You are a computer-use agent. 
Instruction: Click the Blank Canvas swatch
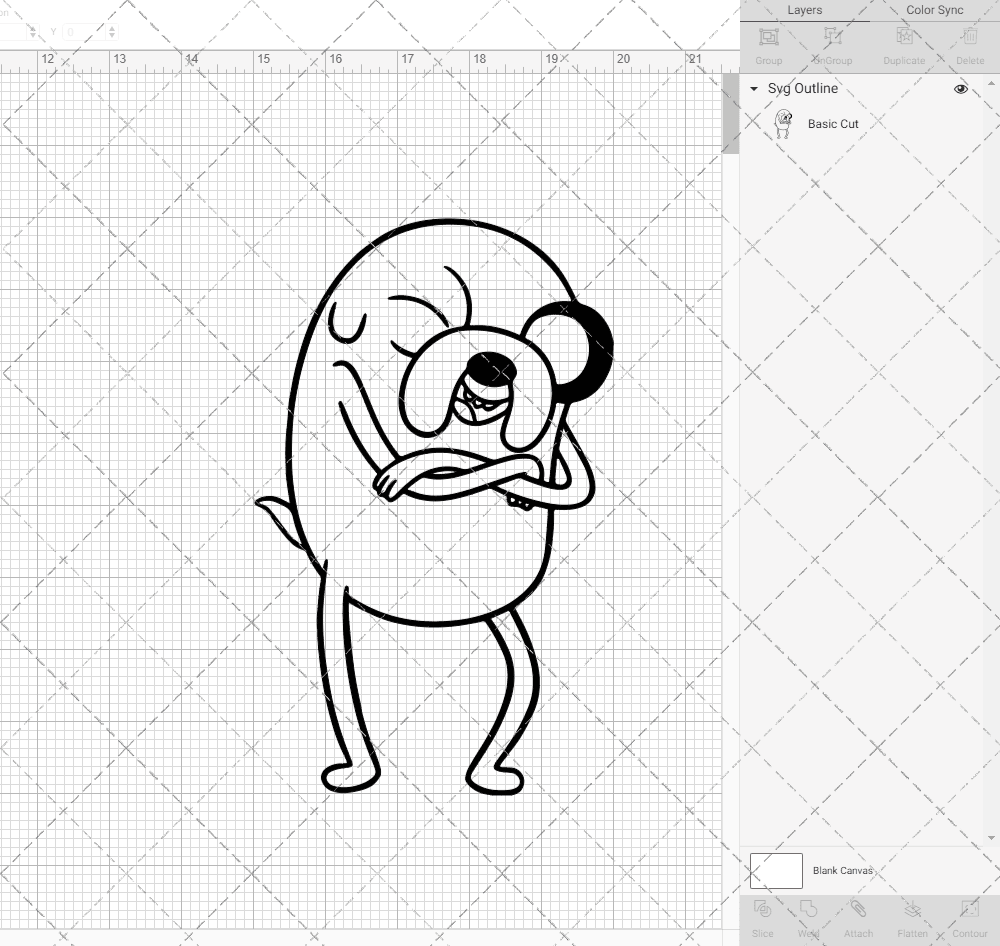tap(775, 870)
